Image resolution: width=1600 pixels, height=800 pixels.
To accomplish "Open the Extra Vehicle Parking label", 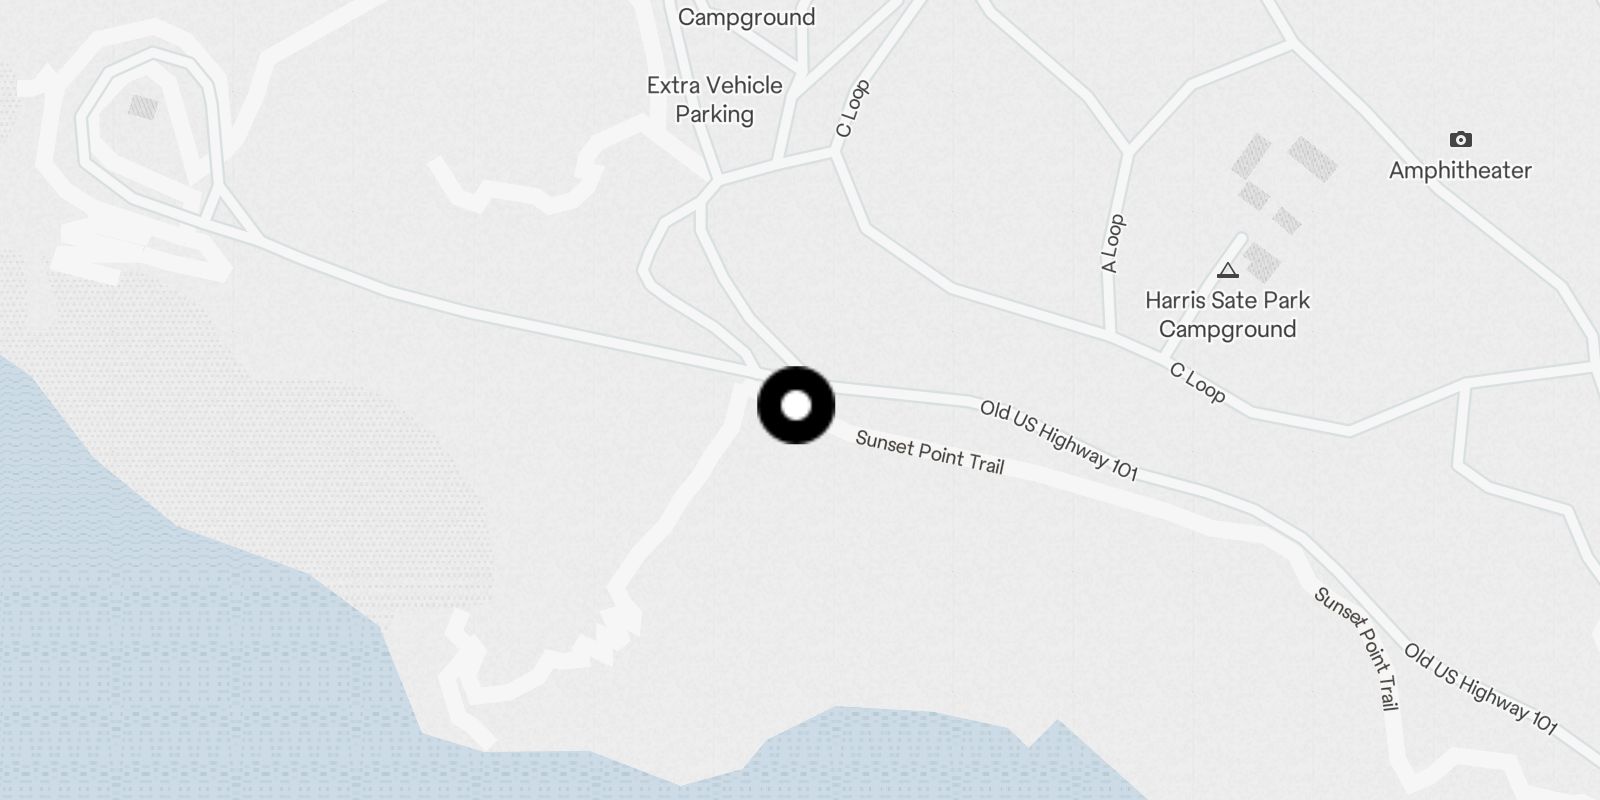I will coord(714,100).
